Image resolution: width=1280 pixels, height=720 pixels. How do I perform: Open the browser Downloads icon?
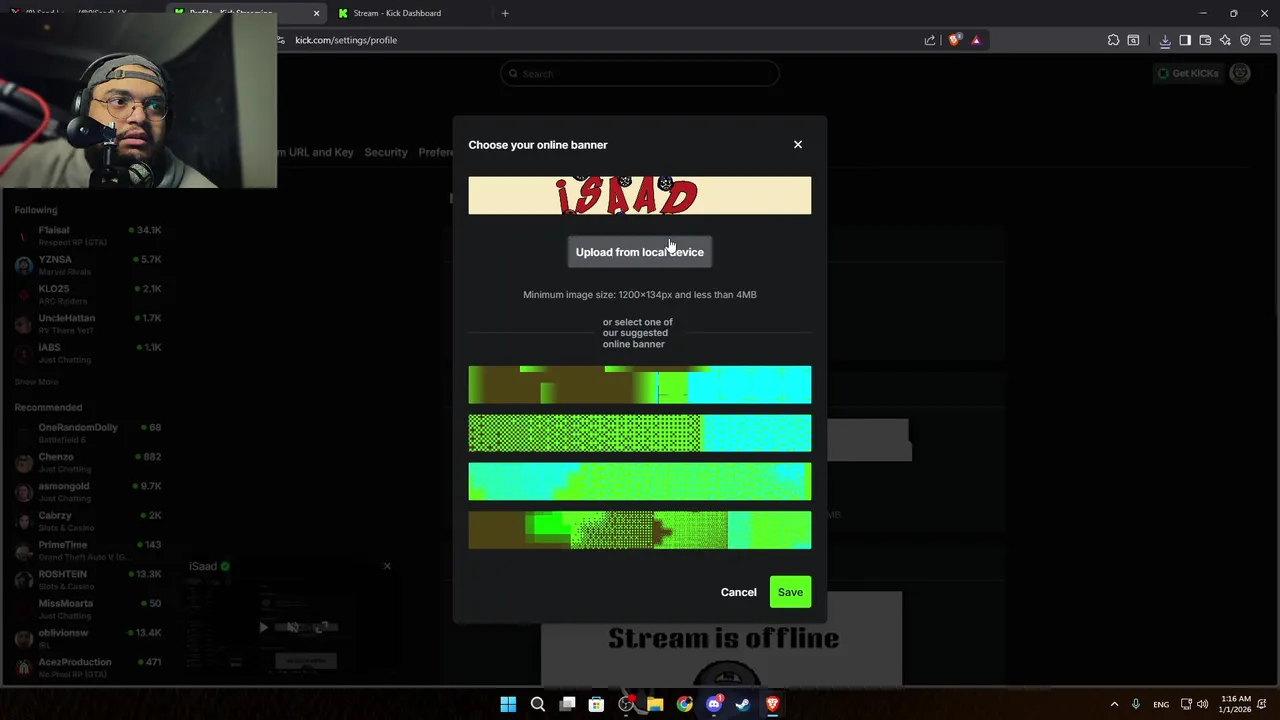click(1165, 40)
